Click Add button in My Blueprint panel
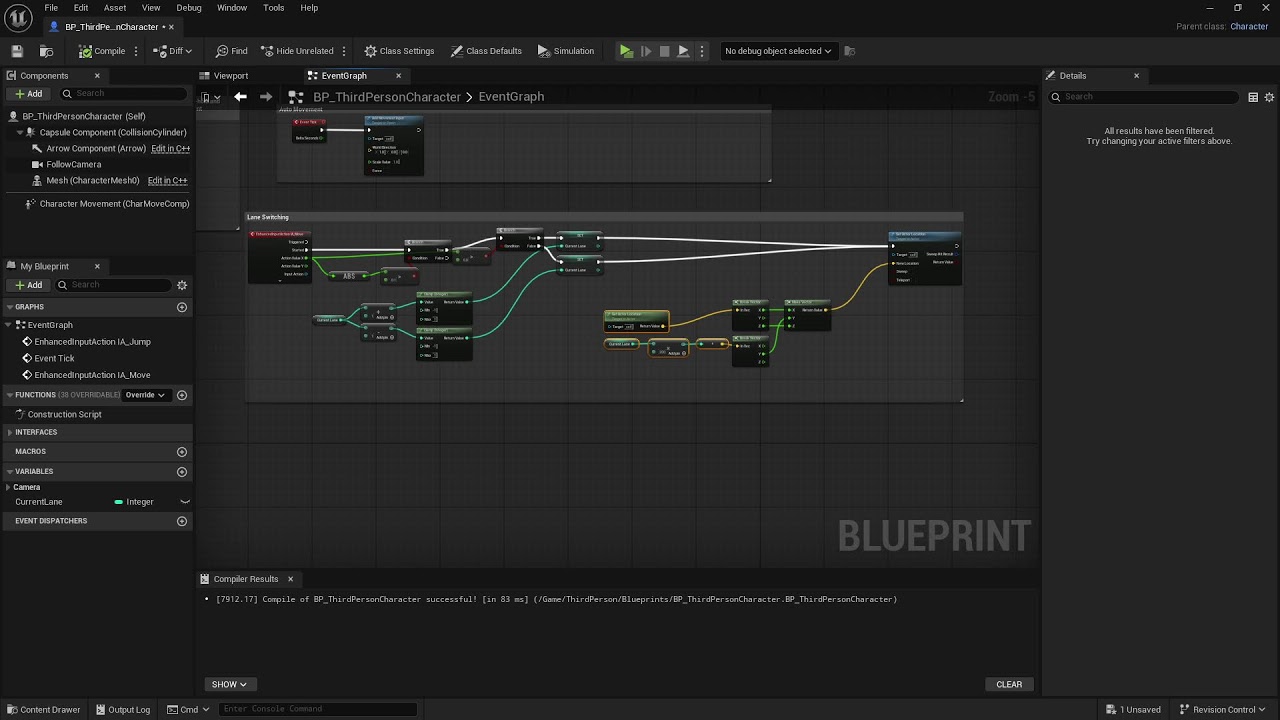Viewport: 1280px width, 720px height. click(x=28, y=285)
